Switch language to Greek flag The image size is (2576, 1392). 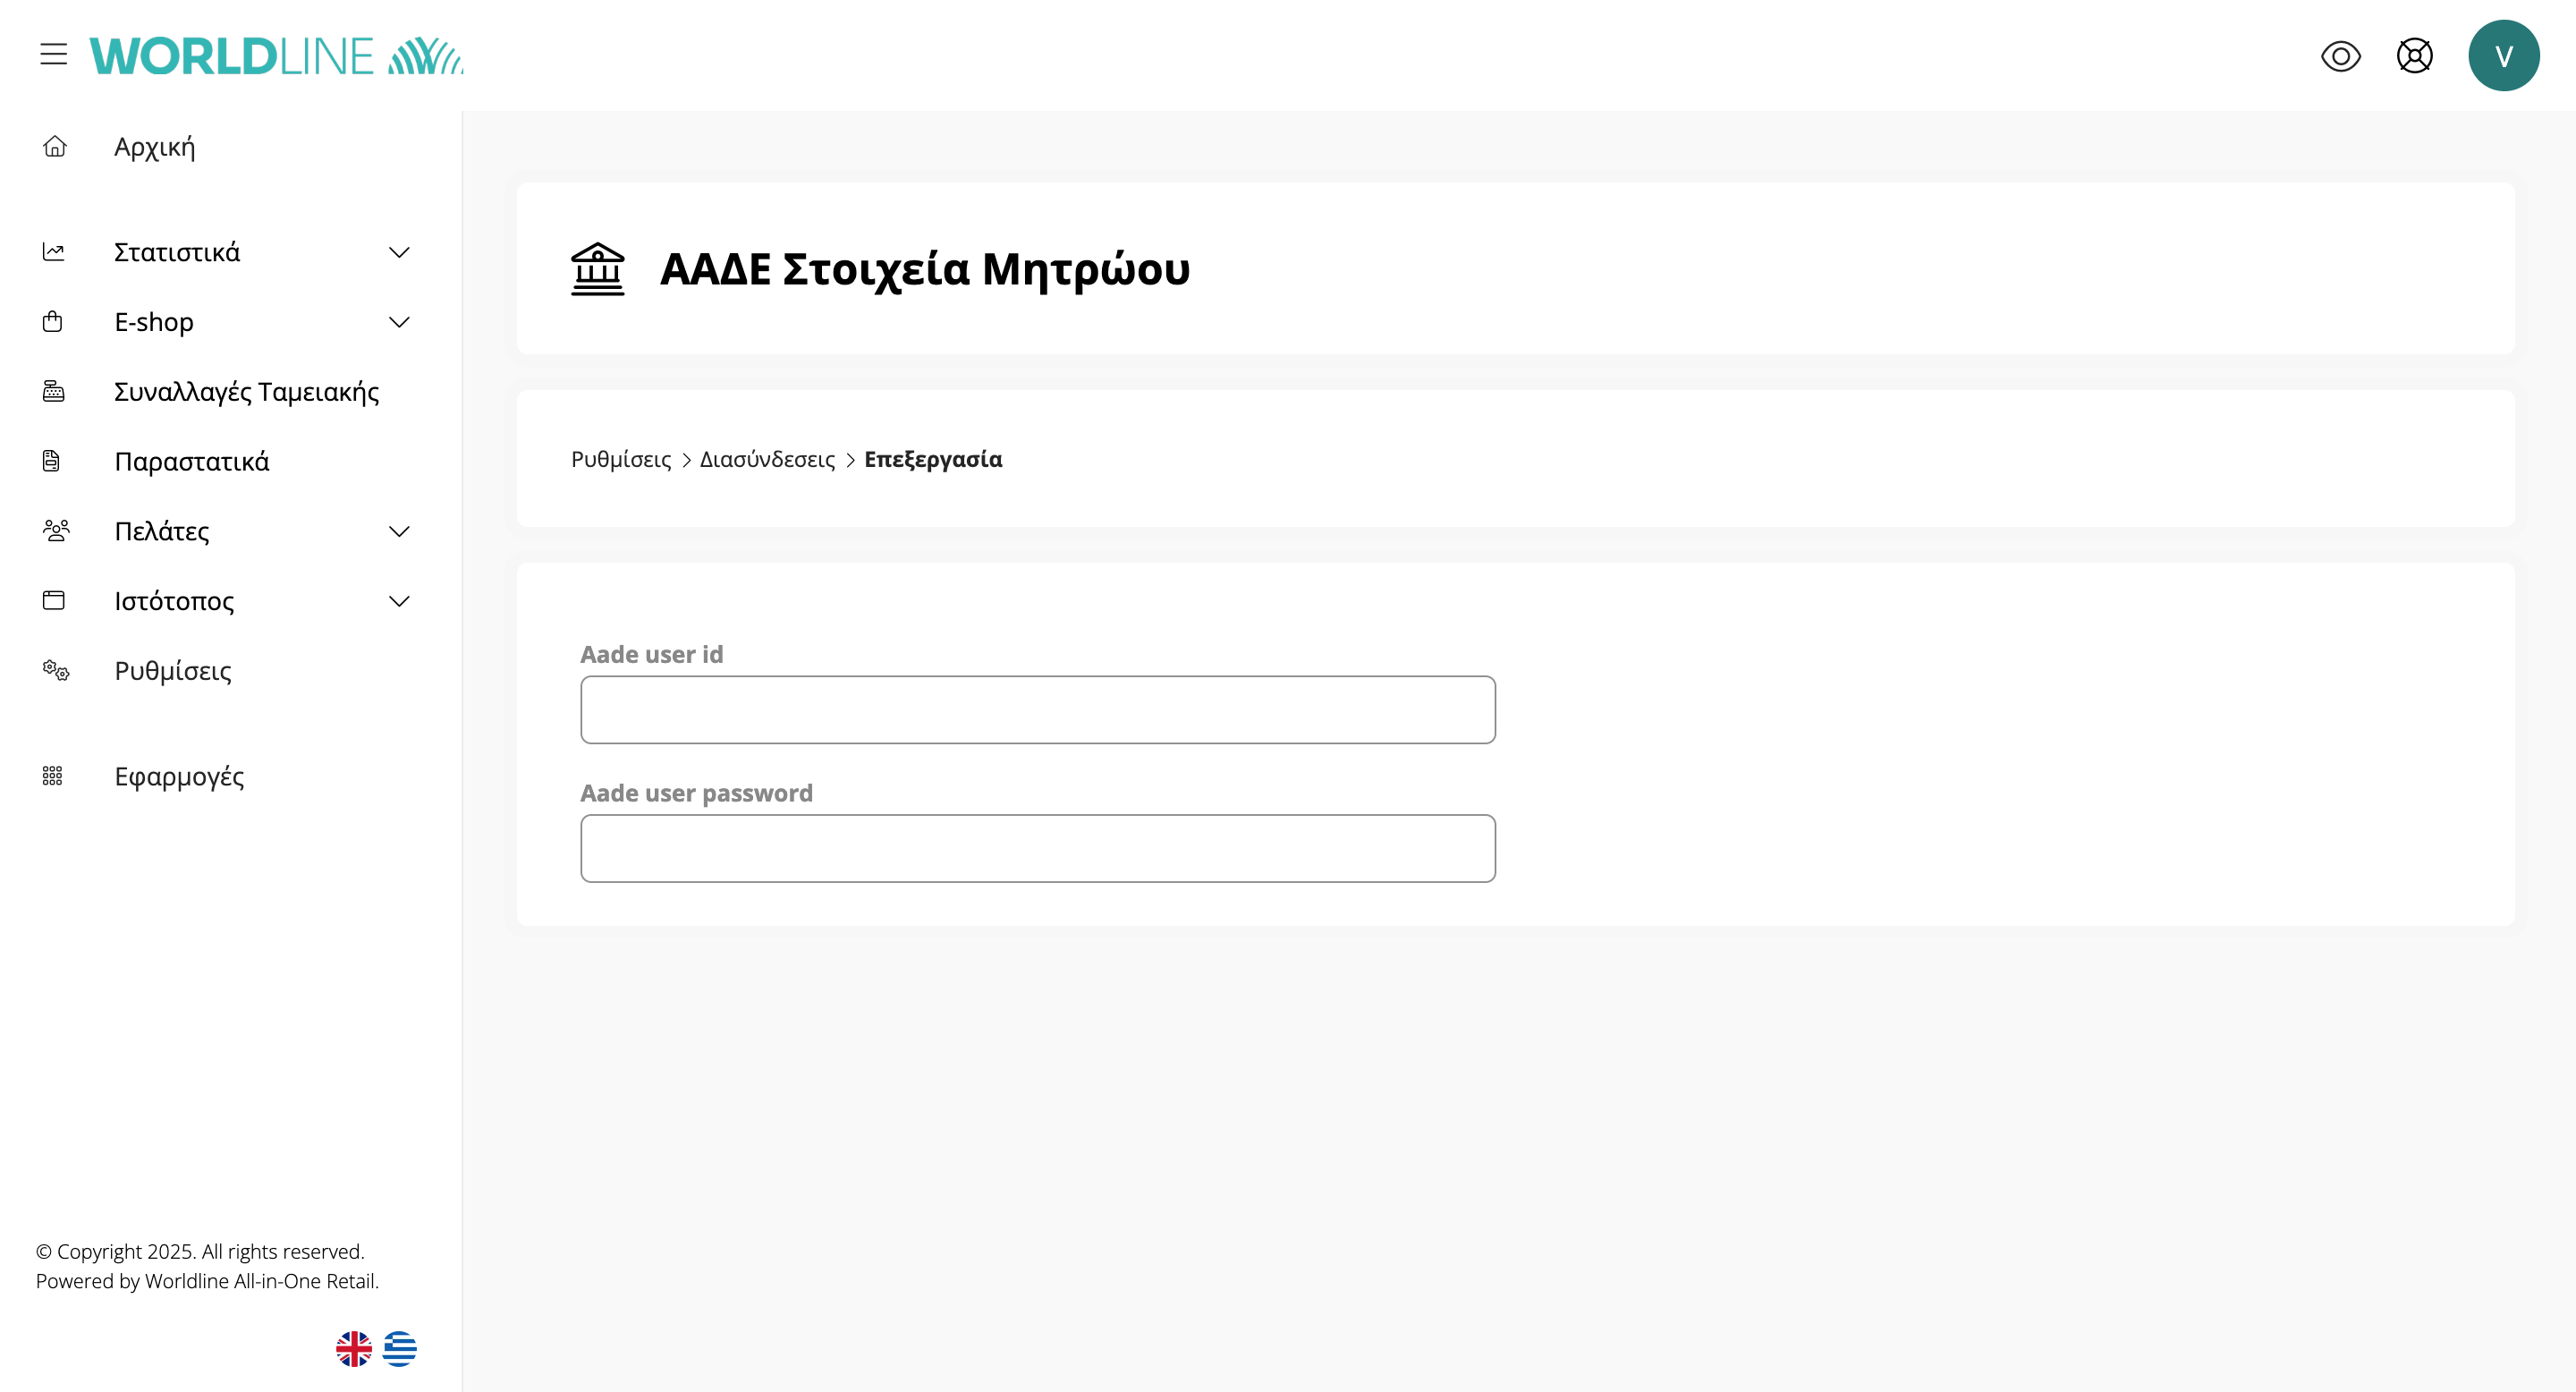[400, 1348]
